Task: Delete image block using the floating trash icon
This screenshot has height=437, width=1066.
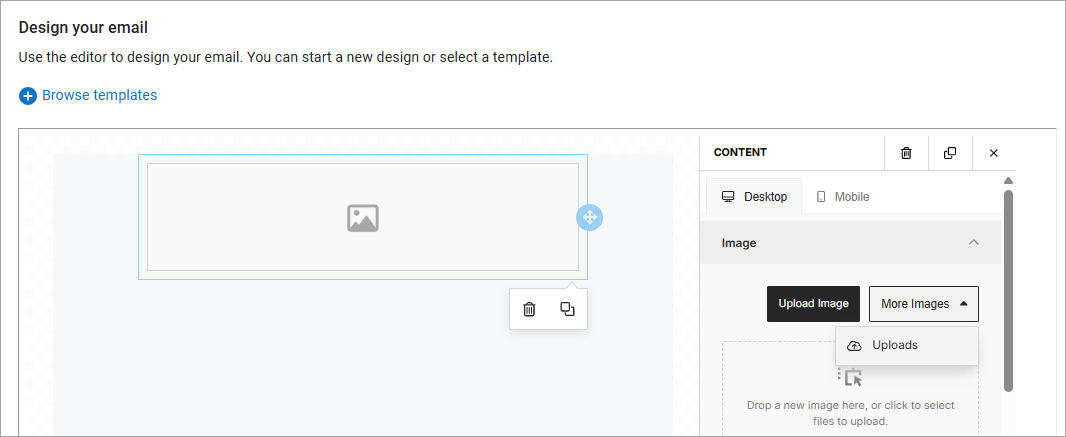Action: click(529, 309)
